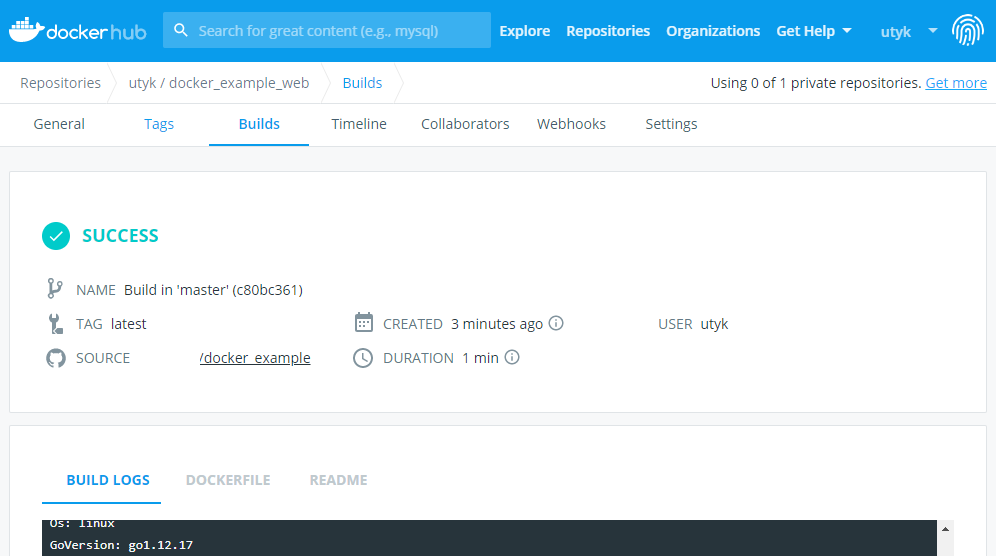Open the utyk account dropdown
996x556 pixels.
click(x=908, y=31)
